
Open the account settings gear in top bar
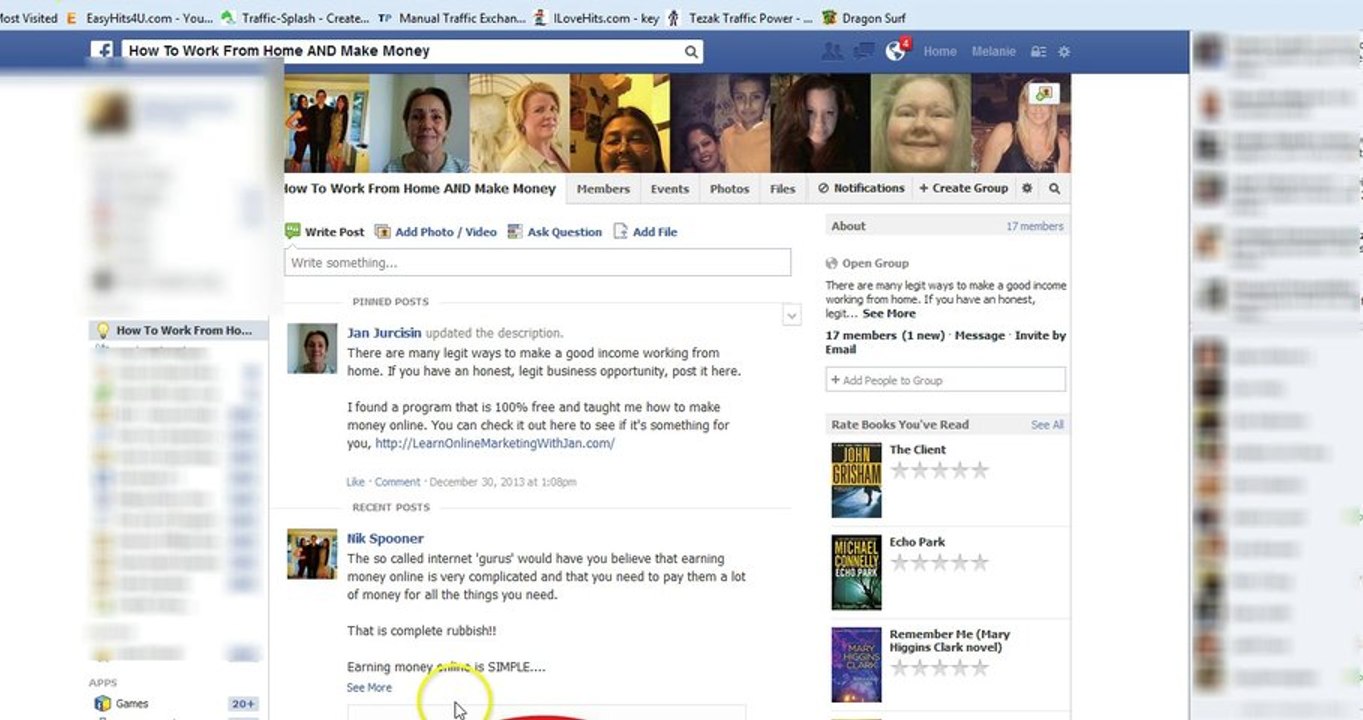click(x=1064, y=52)
